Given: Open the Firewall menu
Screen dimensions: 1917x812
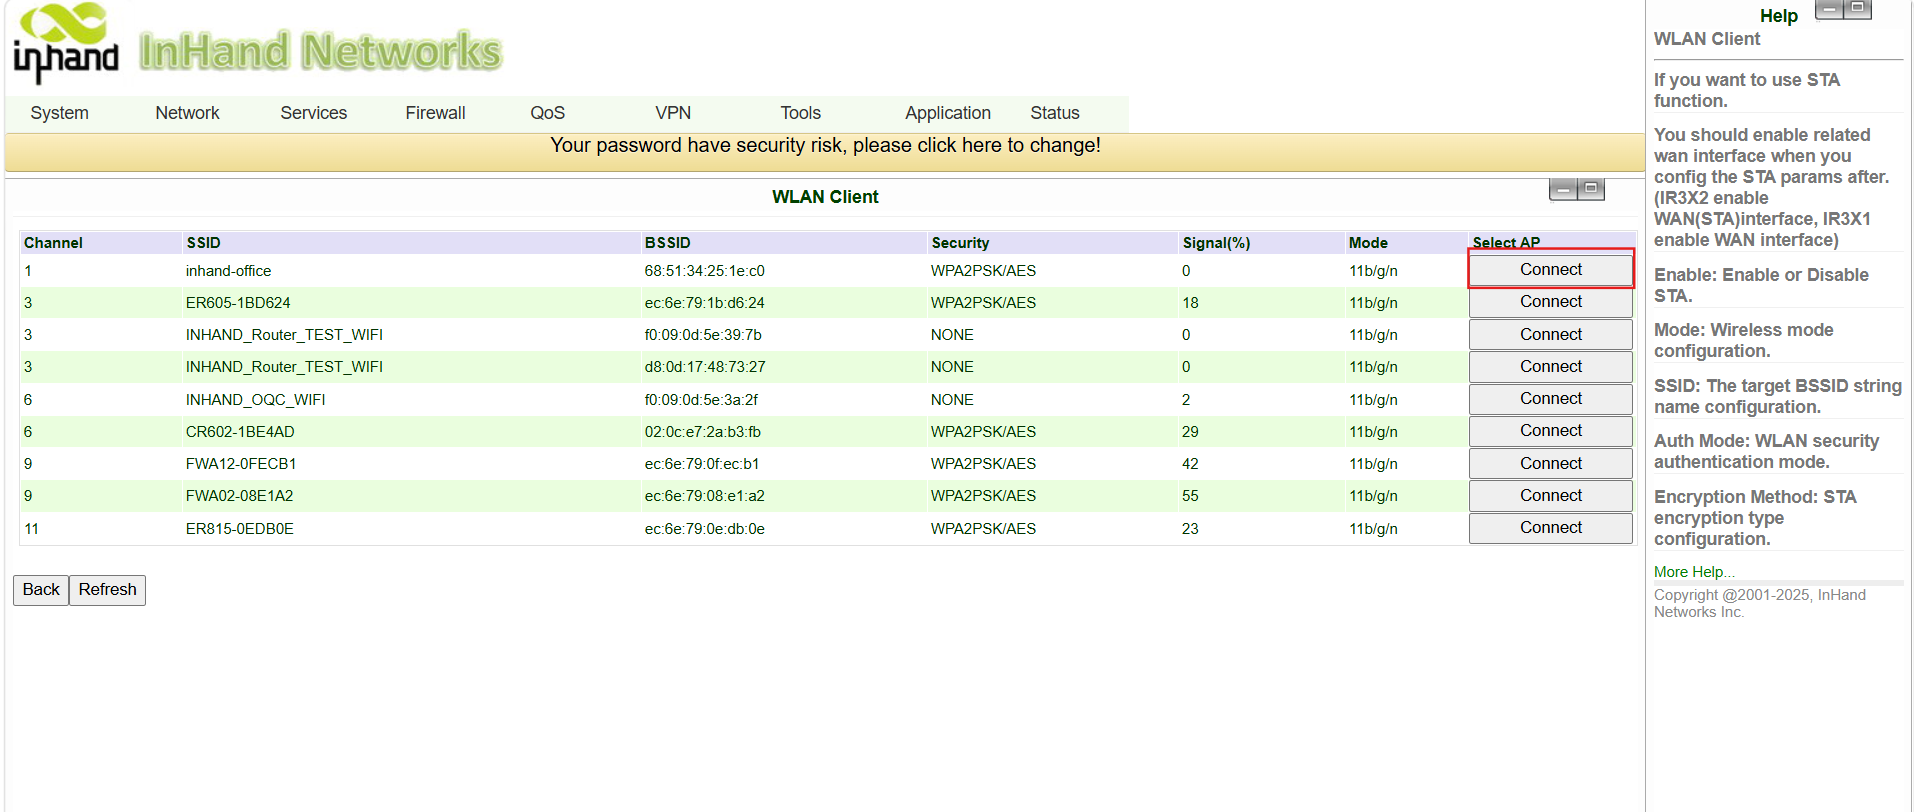Looking at the screenshot, I should point(435,113).
